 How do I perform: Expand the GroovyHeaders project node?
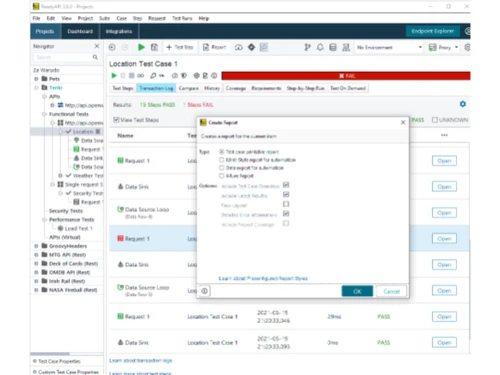36,246
